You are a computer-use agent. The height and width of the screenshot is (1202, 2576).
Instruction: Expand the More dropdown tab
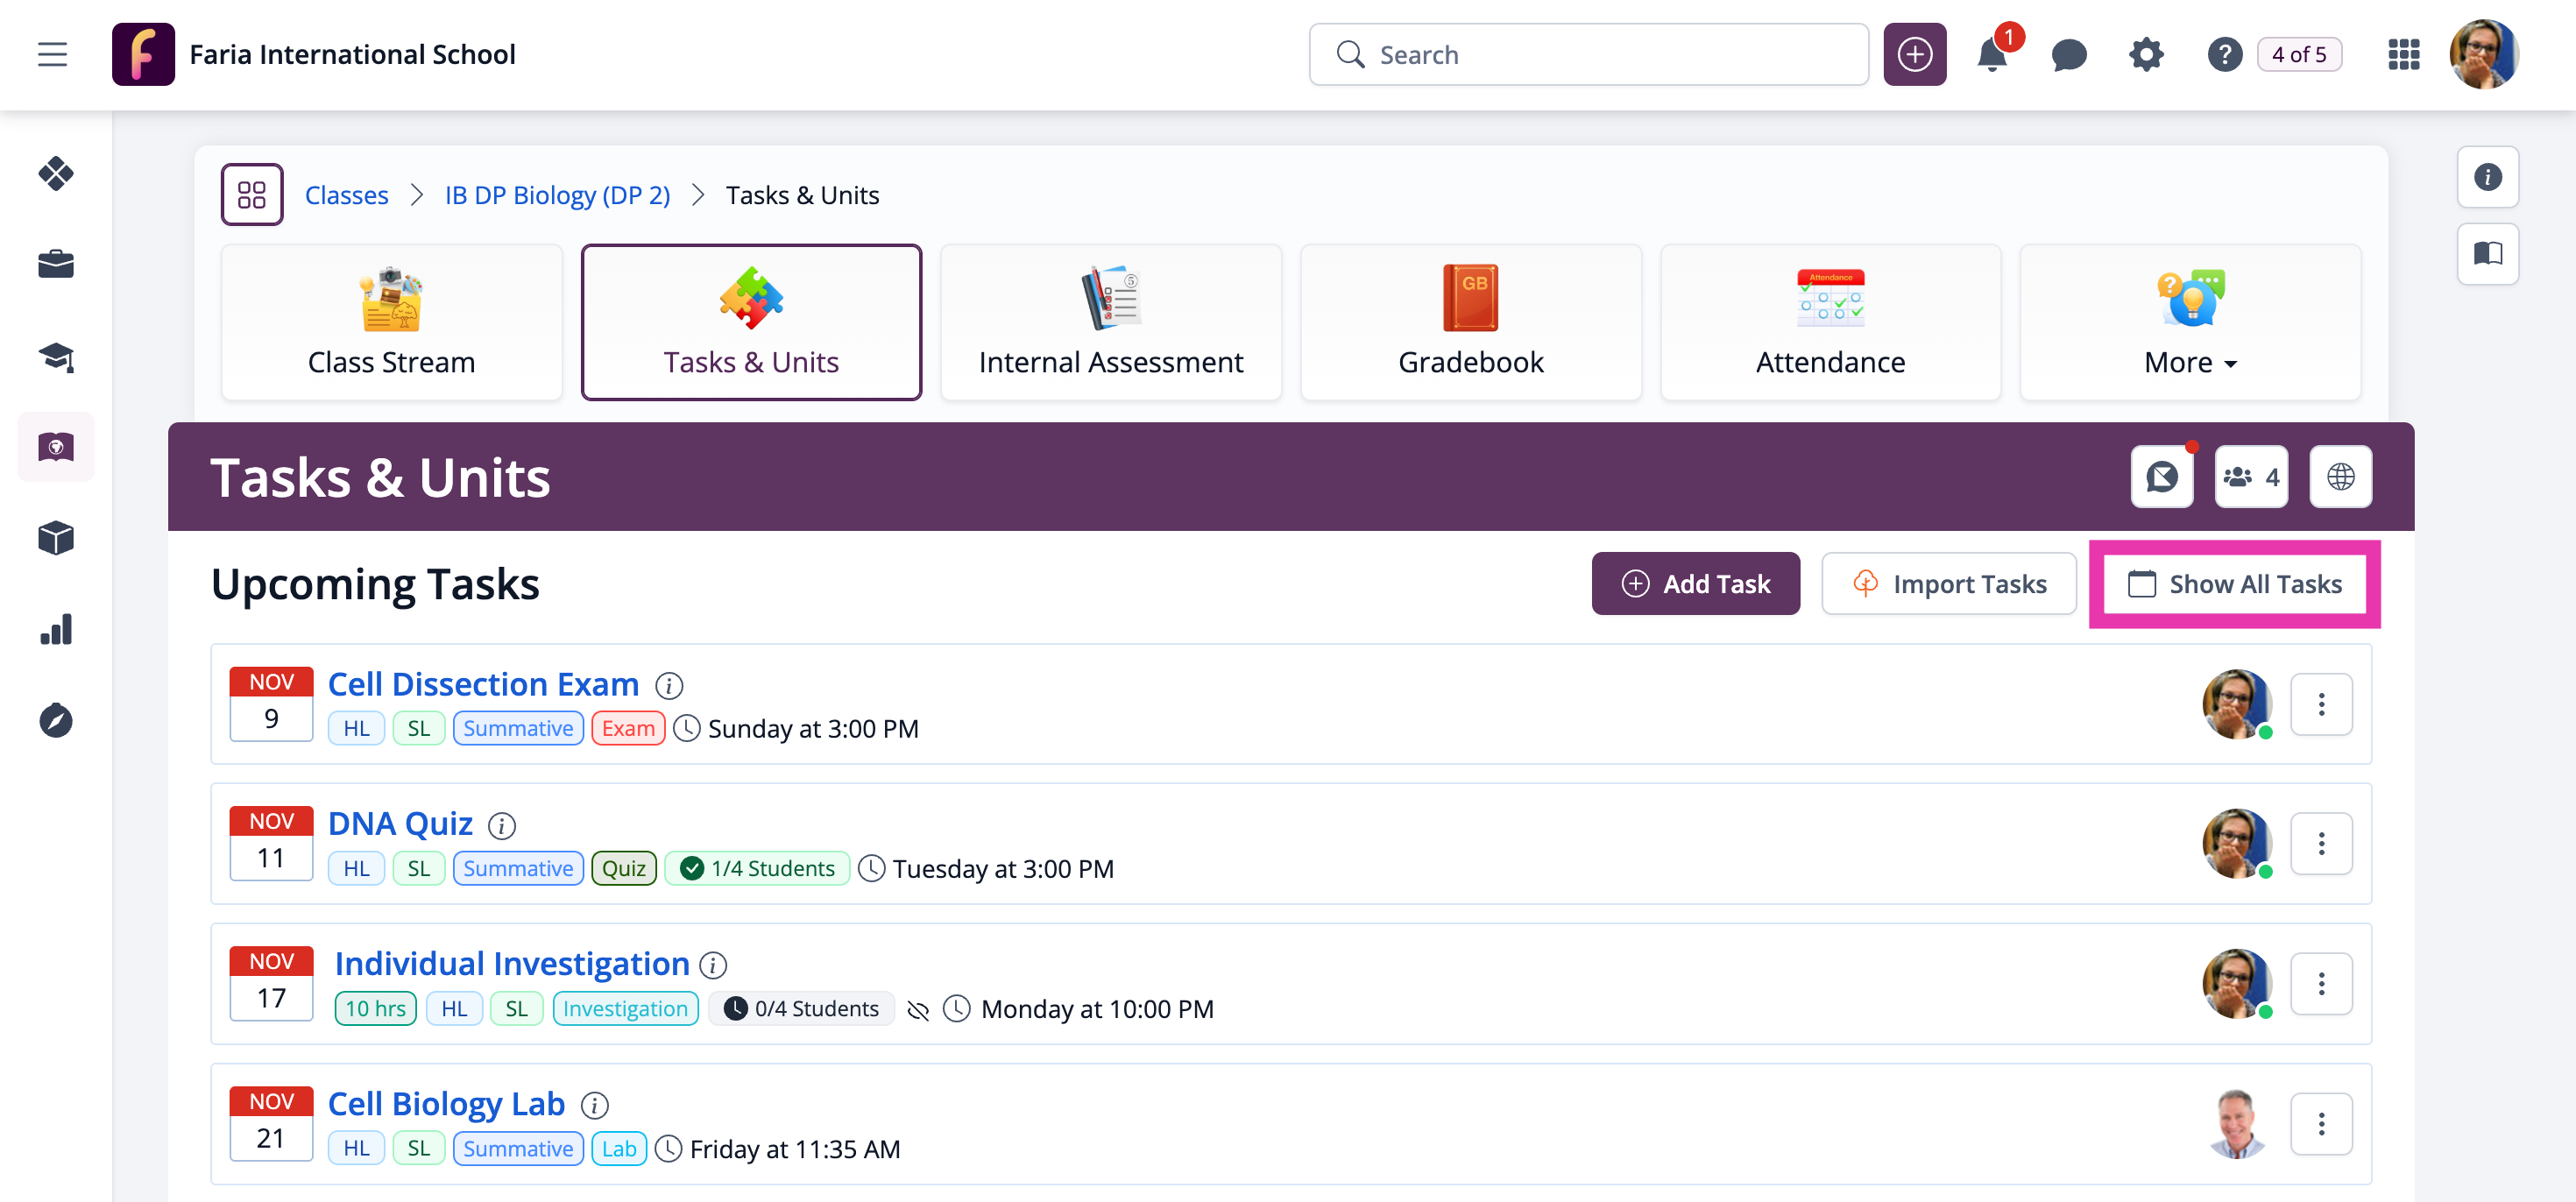[x=2190, y=322]
